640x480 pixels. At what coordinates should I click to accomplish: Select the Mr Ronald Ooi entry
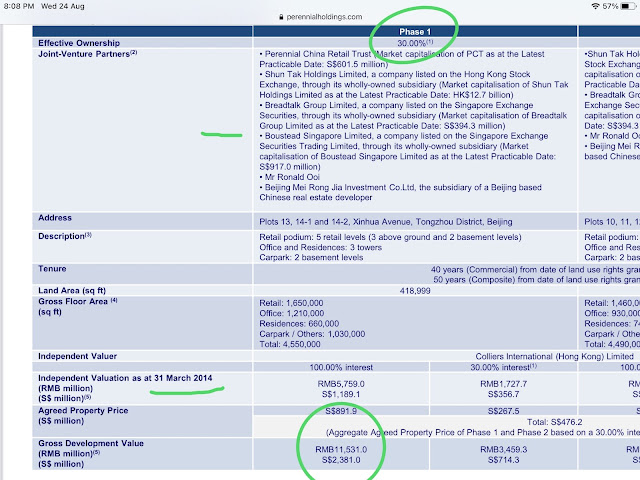tap(289, 177)
